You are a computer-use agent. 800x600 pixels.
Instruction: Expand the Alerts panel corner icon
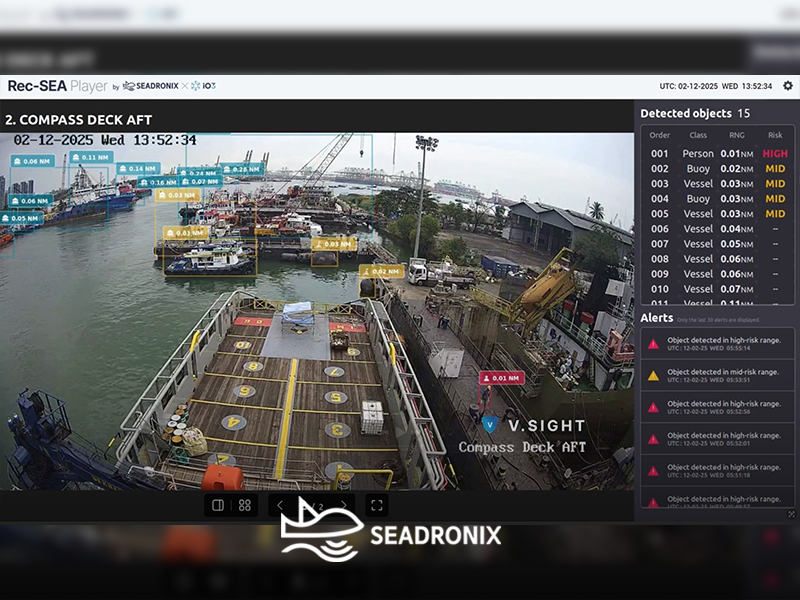point(791,514)
